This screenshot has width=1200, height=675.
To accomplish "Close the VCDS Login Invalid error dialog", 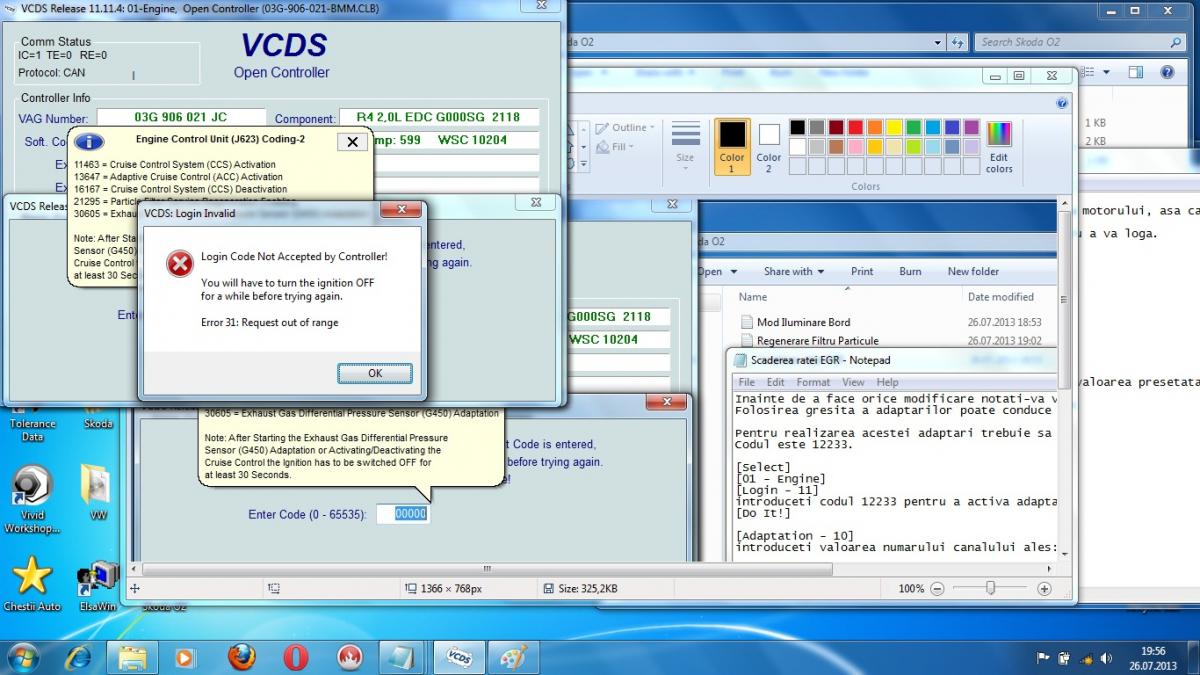I will pos(400,211).
